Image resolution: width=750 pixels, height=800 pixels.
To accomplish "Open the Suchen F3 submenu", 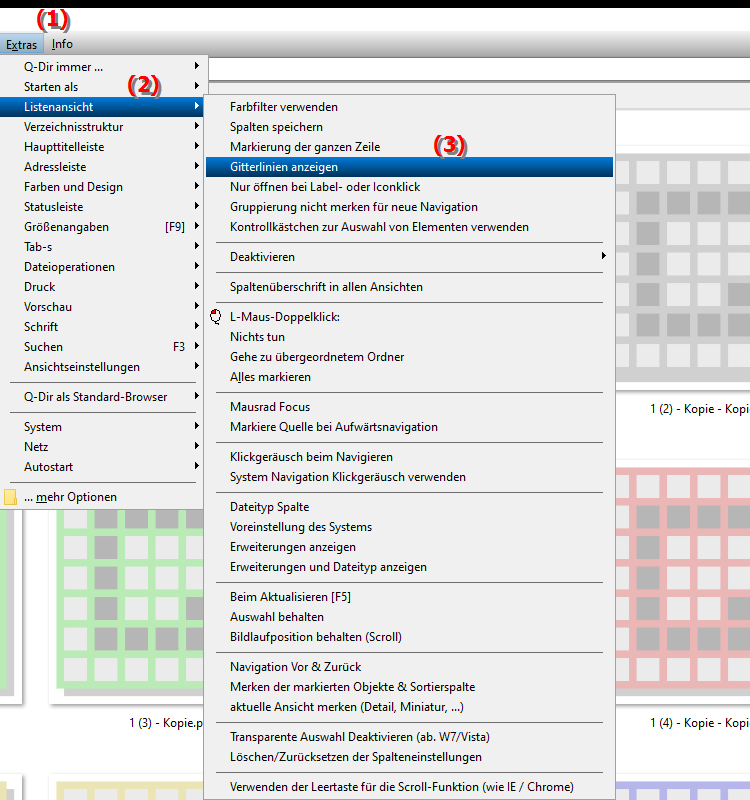I will 102,347.
